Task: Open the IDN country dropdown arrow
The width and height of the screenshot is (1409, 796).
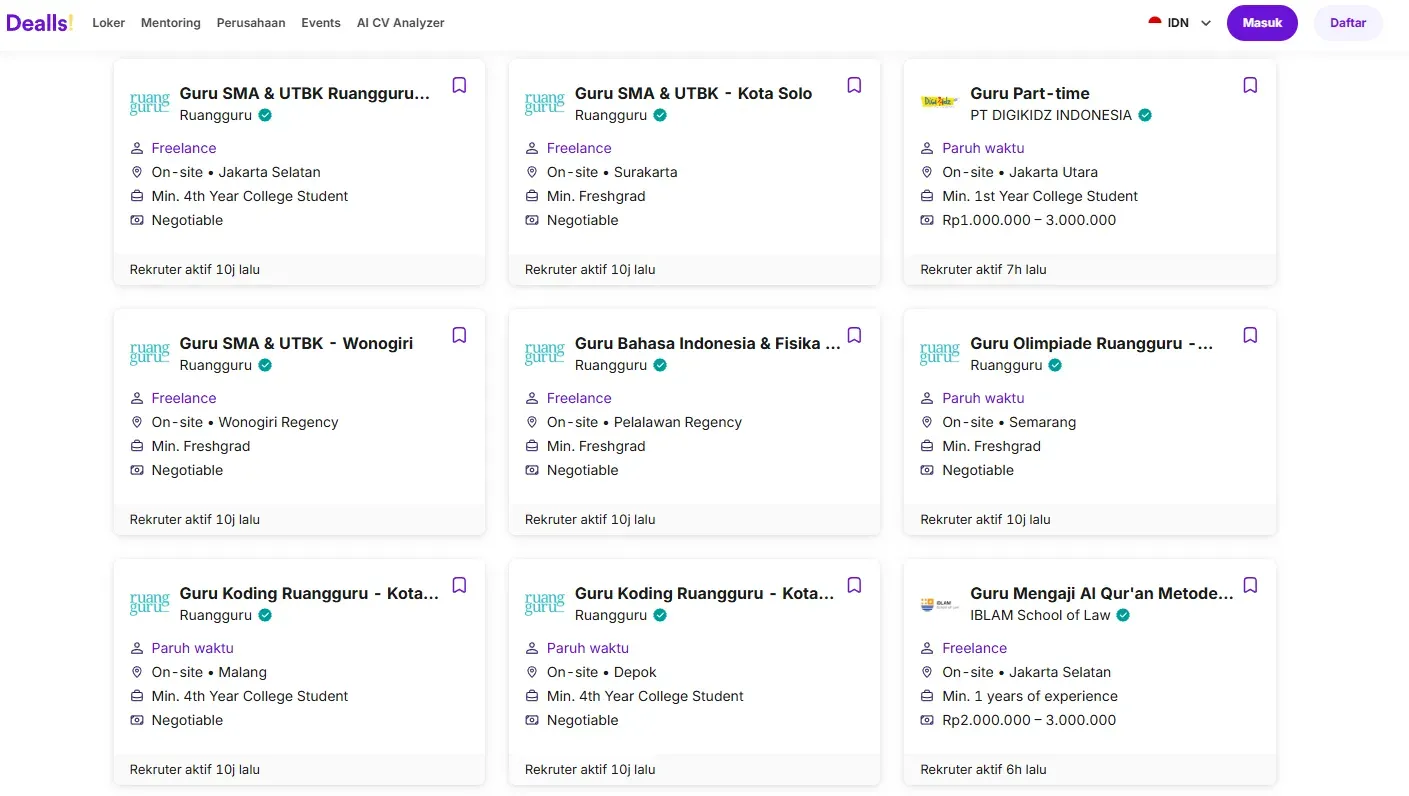Action: pyautogui.click(x=1205, y=23)
